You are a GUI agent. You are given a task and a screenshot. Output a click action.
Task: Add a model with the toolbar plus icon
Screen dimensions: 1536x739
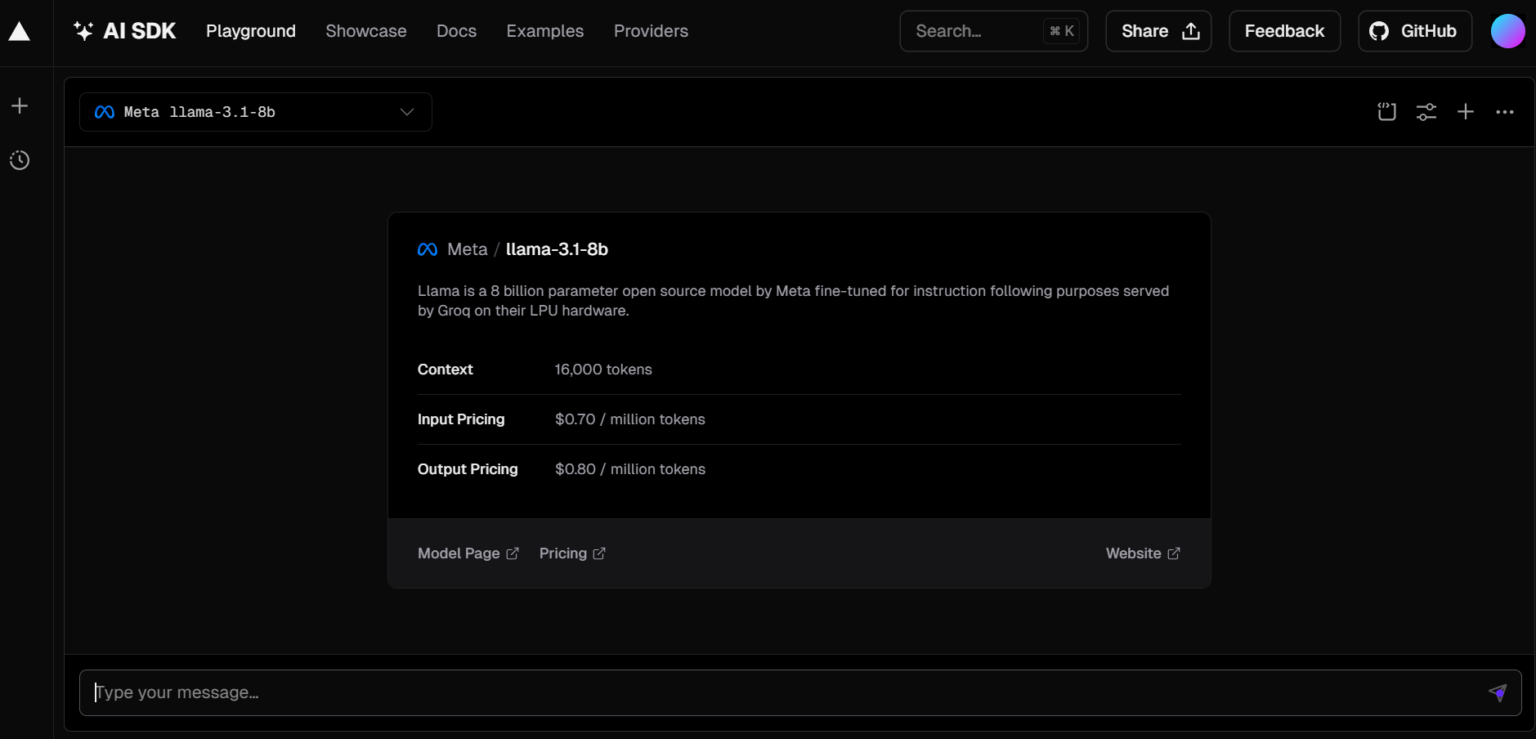1465,112
